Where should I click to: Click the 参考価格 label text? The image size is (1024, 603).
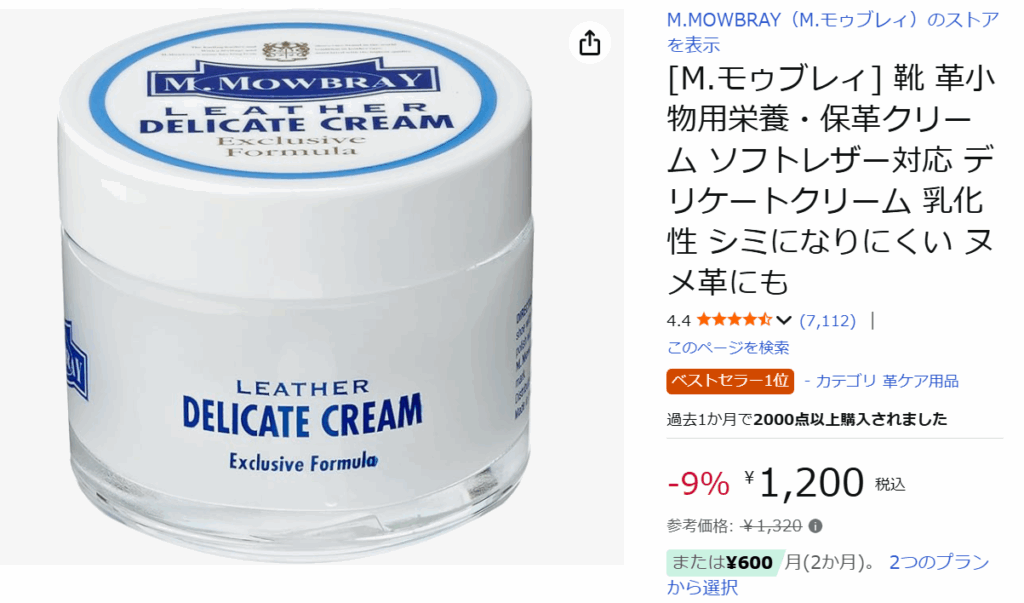pos(699,526)
